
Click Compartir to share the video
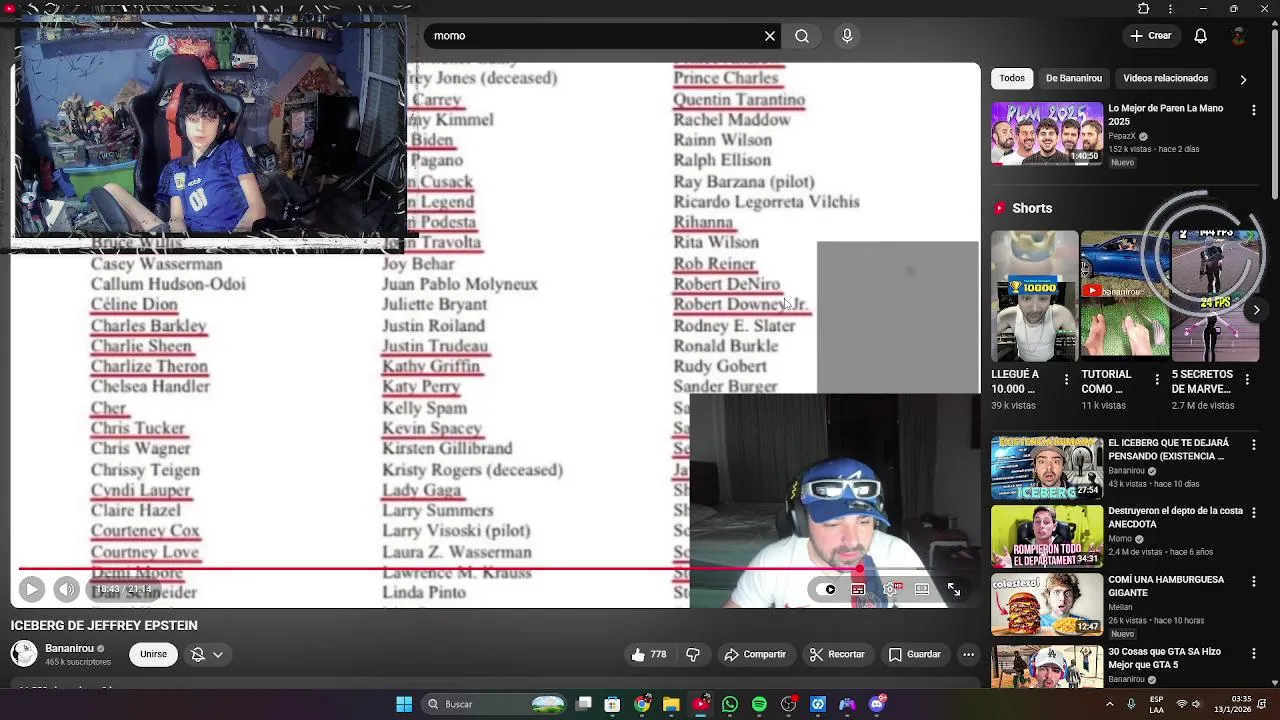click(755, 655)
